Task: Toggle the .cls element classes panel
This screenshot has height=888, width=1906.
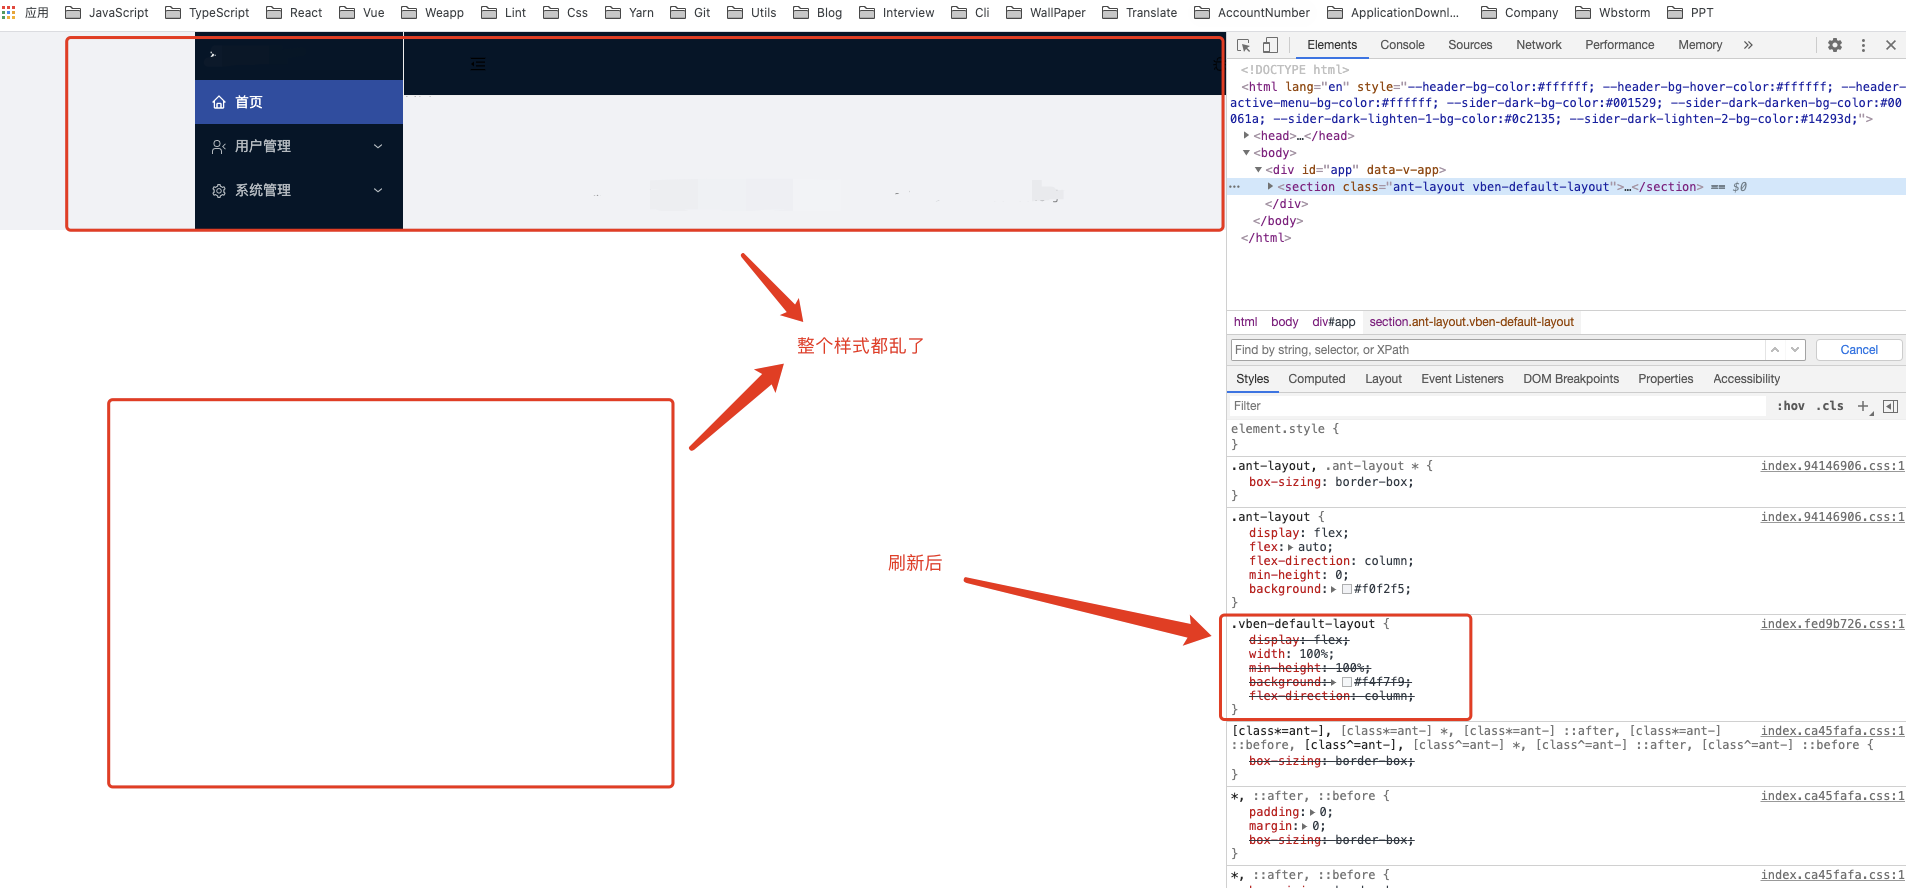Action: point(1830,406)
